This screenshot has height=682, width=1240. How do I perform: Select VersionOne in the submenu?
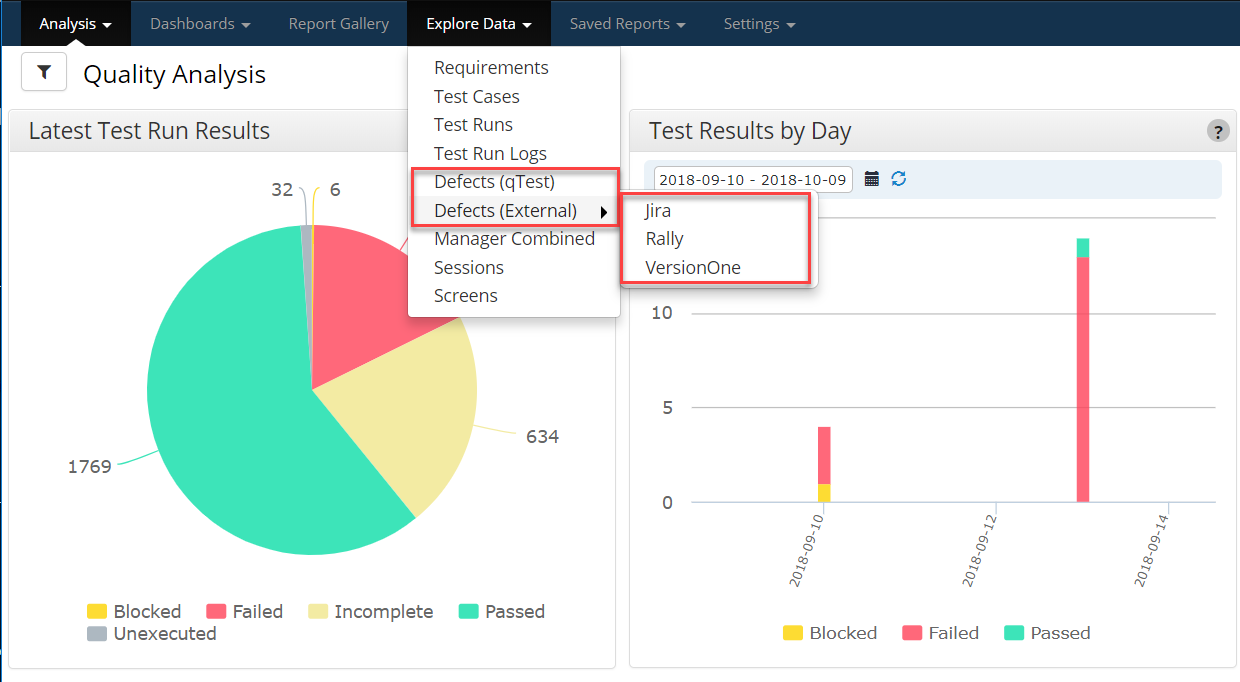[693, 268]
